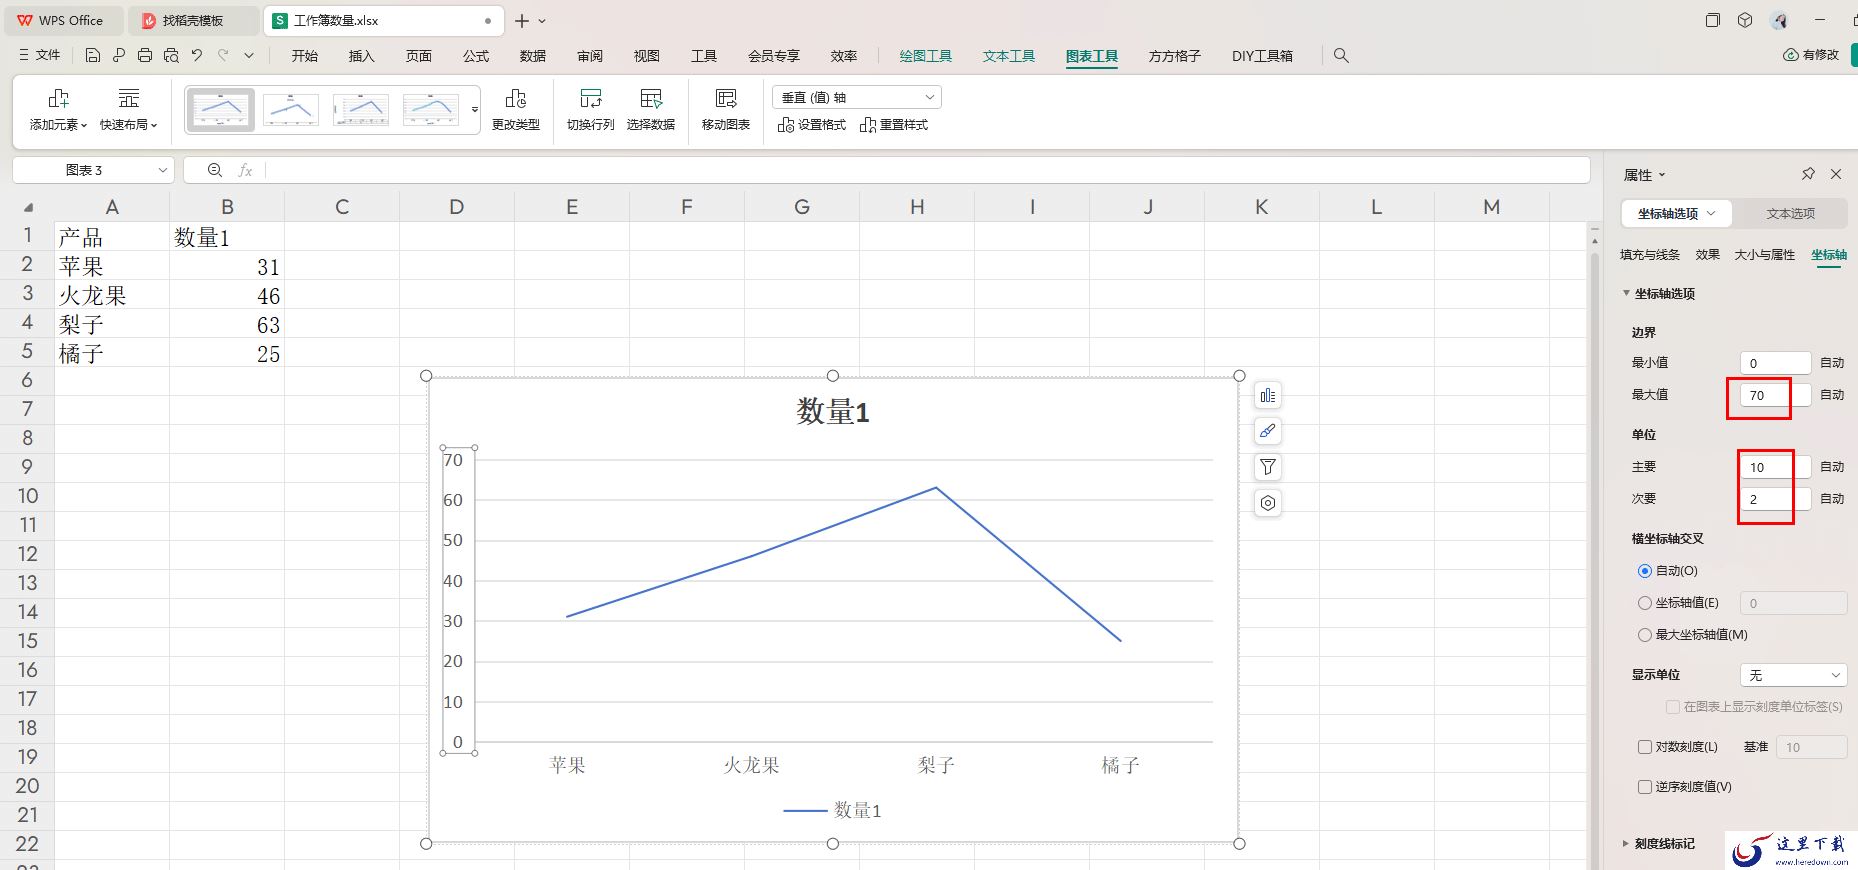
Task: Open the 效果 sub-tab
Action: (1707, 255)
